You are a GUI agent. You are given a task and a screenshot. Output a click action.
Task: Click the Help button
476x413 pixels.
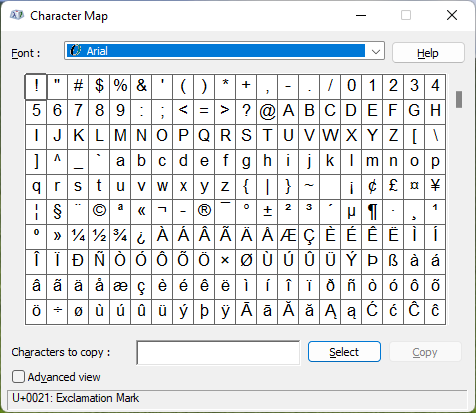pos(428,53)
